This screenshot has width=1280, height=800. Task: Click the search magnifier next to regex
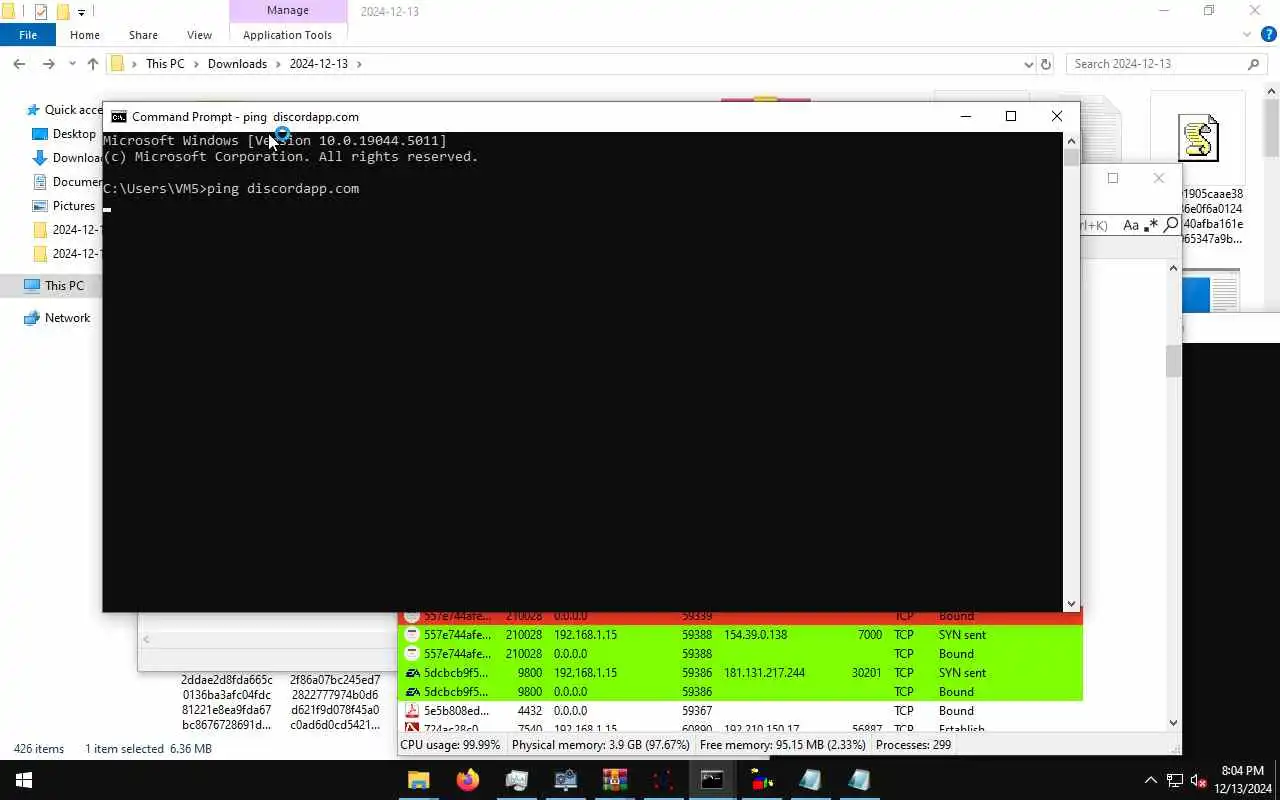tap(1171, 225)
